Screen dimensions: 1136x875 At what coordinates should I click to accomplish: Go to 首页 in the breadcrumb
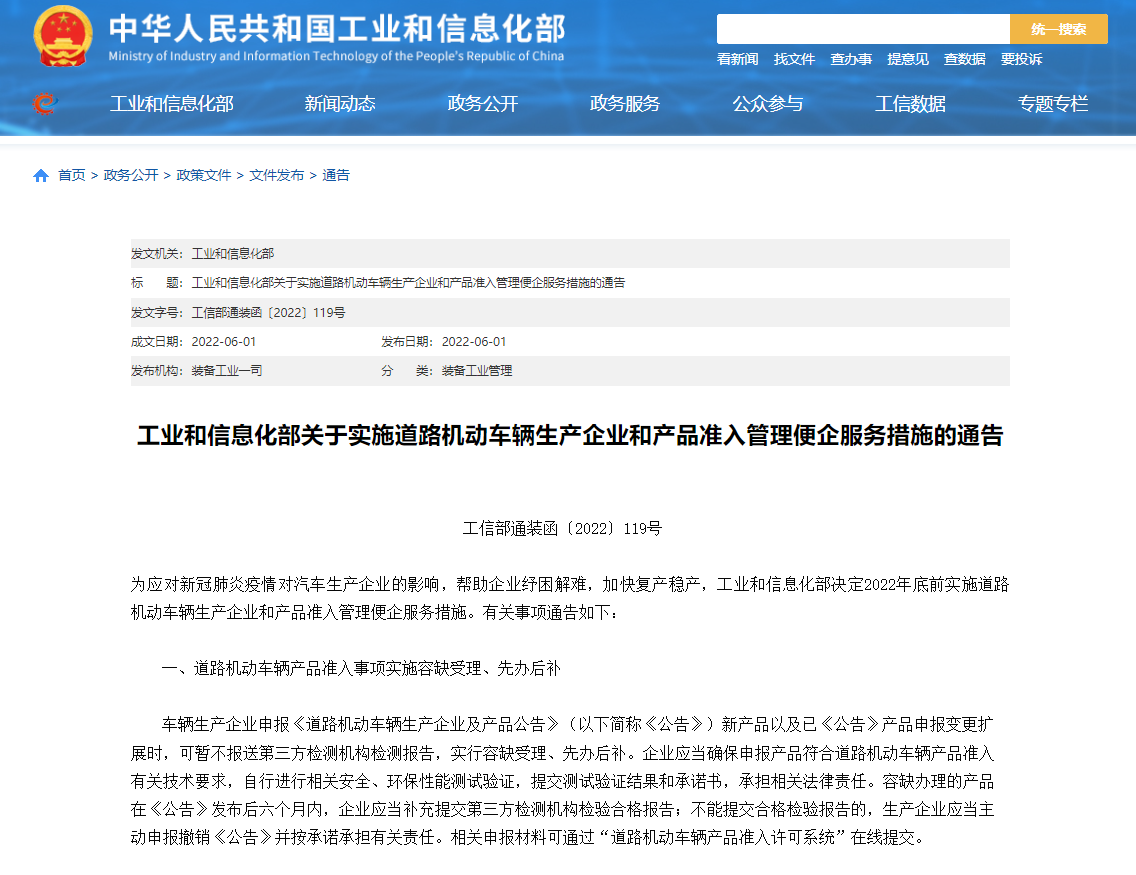pyautogui.click(x=72, y=175)
